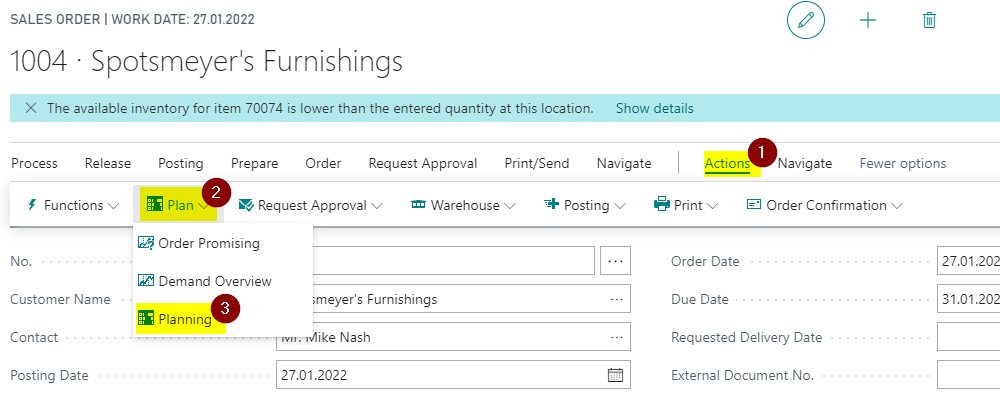The image size is (1000, 416).
Task: Click the plus new record icon
Action: tap(867, 20)
